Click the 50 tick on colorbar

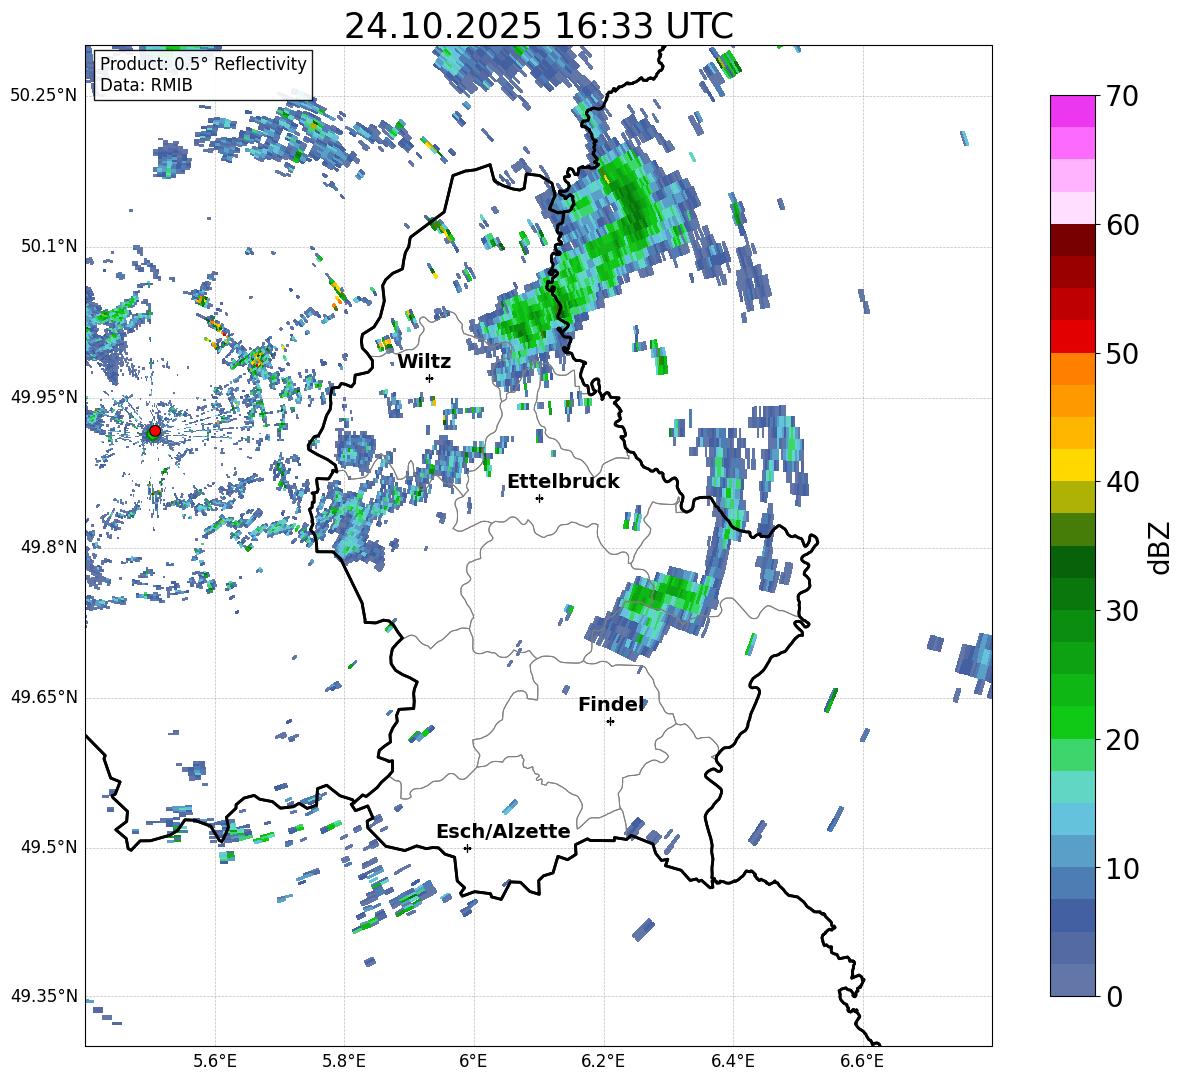(x=1122, y=354)
